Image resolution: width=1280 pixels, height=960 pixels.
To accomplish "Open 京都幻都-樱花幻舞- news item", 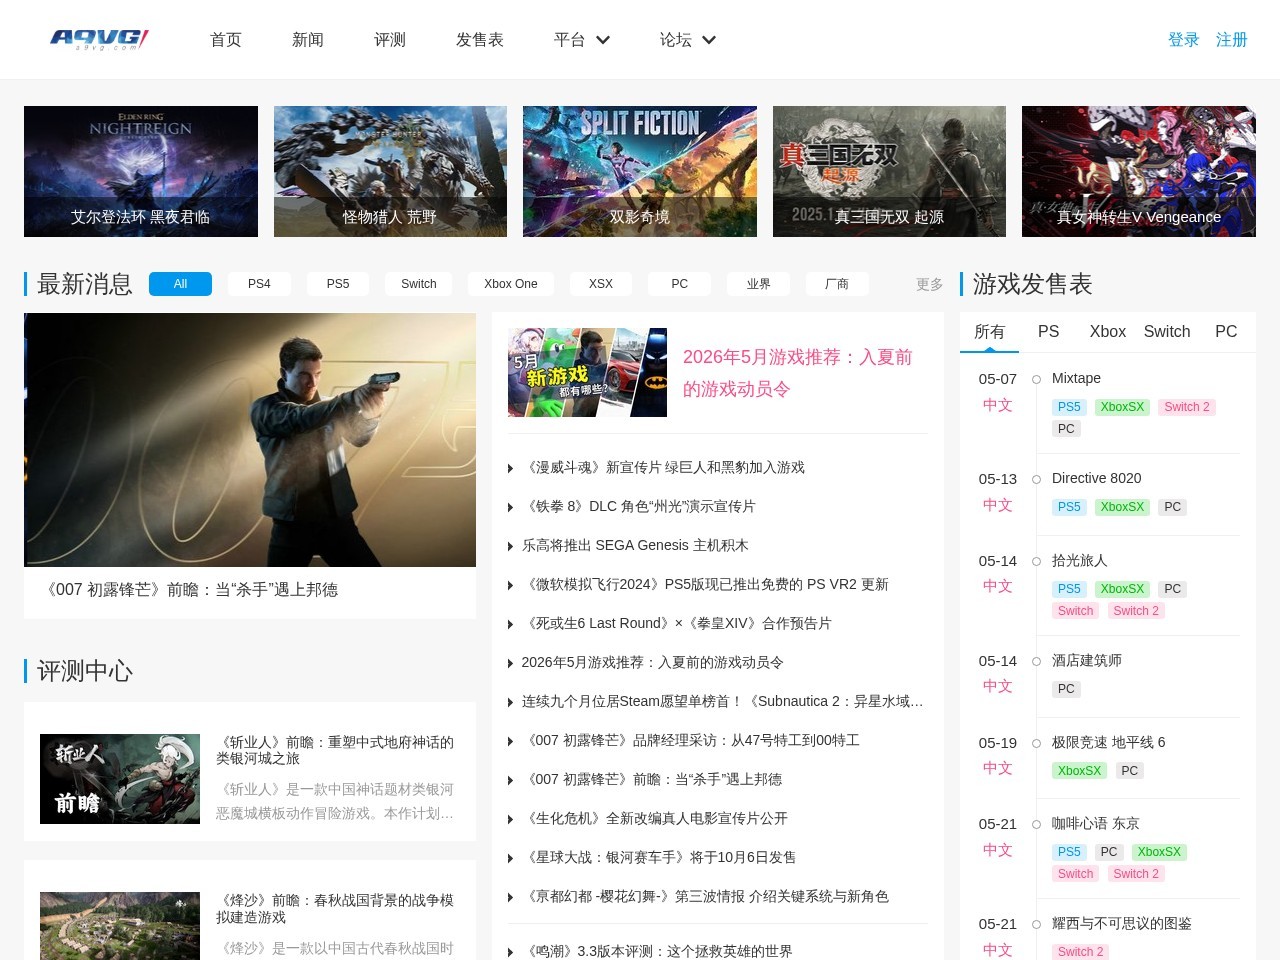I will coord(705,897).
